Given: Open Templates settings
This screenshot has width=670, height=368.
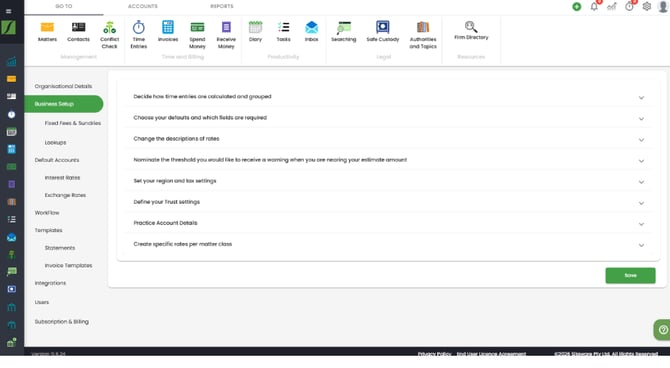Looking at the screenshot, I should coord(48,230).
